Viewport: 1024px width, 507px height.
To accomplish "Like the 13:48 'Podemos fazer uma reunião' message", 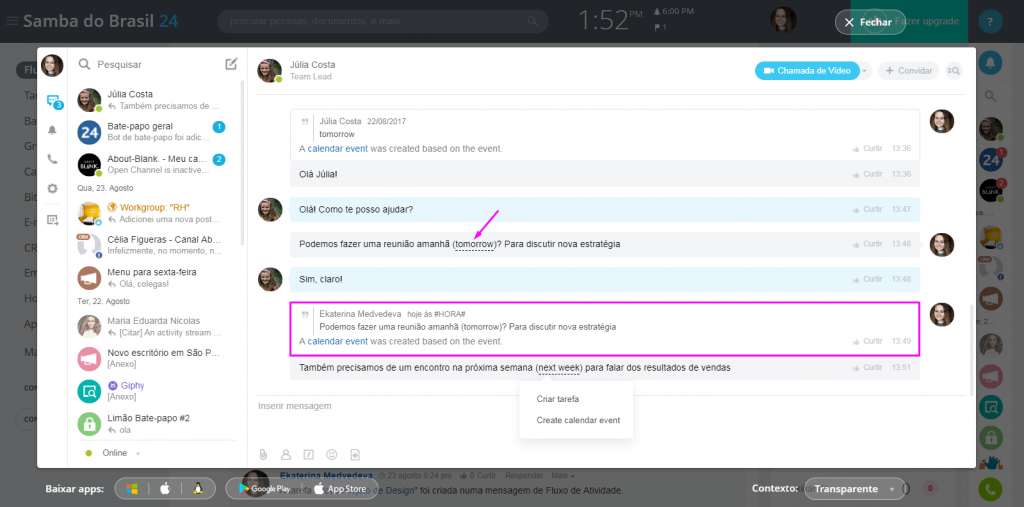I will (868, 244).
